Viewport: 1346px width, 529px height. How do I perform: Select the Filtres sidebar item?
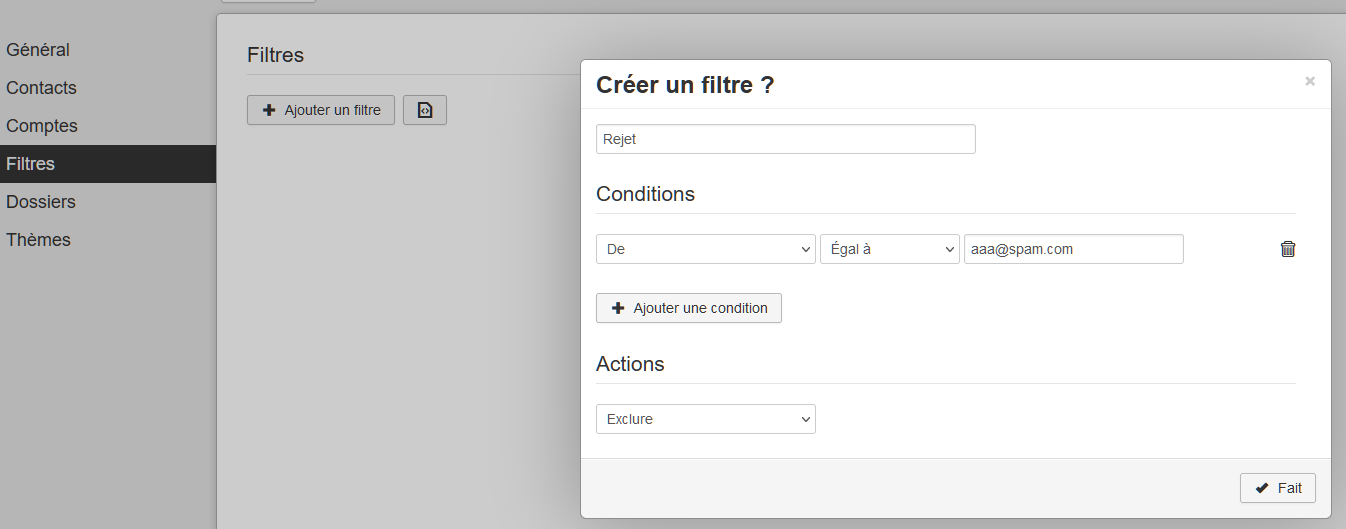[x=108, y=164]
